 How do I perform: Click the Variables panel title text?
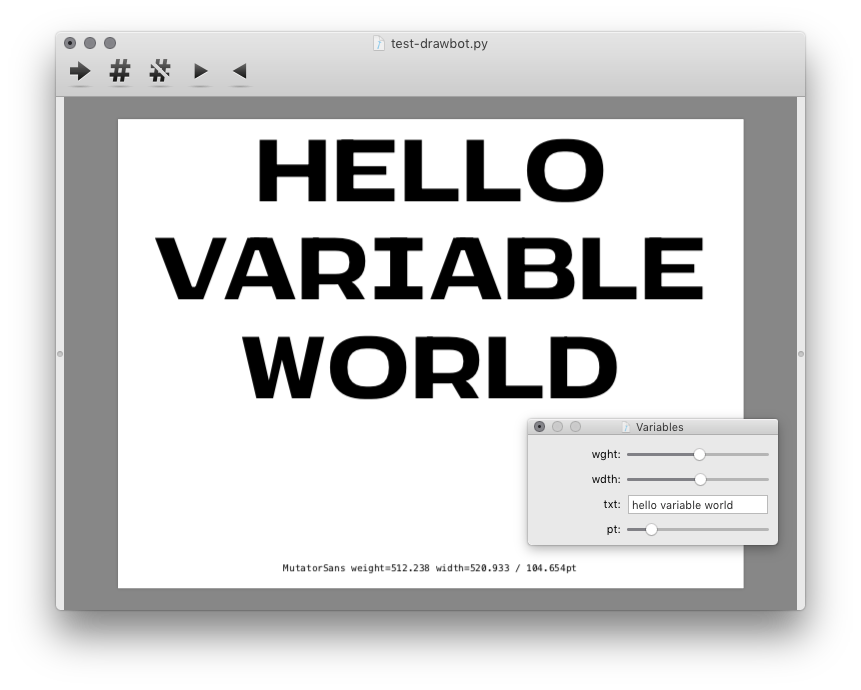[659, 427]
